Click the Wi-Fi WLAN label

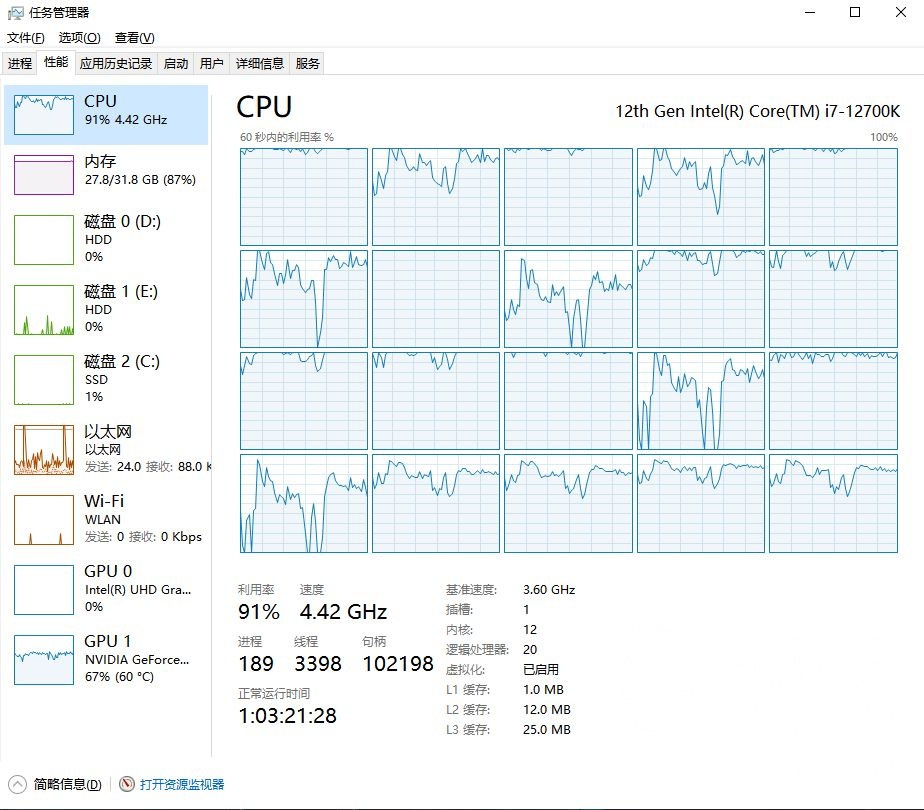(103, 520)
